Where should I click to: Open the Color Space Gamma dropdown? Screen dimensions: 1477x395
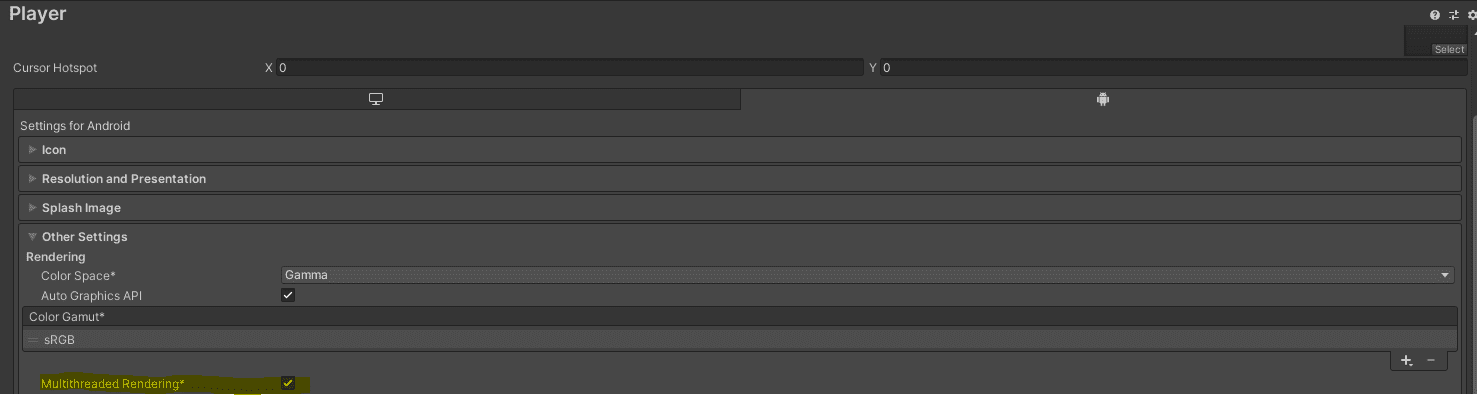coord(867,275)
